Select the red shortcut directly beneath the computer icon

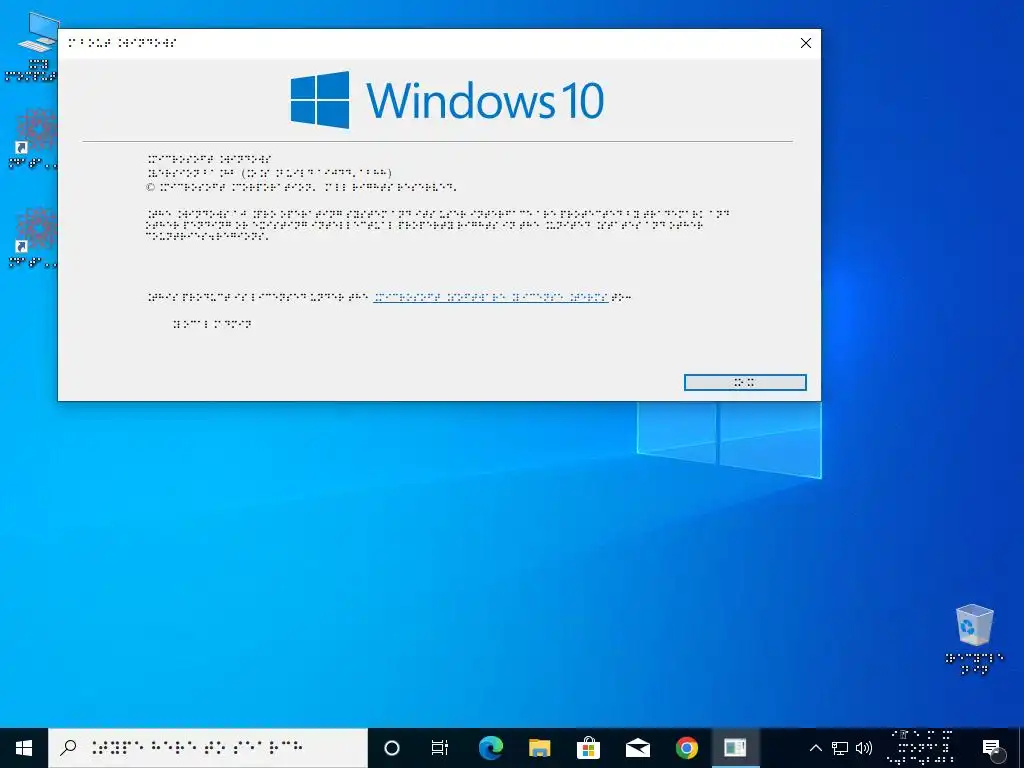(x=33, y=138)
